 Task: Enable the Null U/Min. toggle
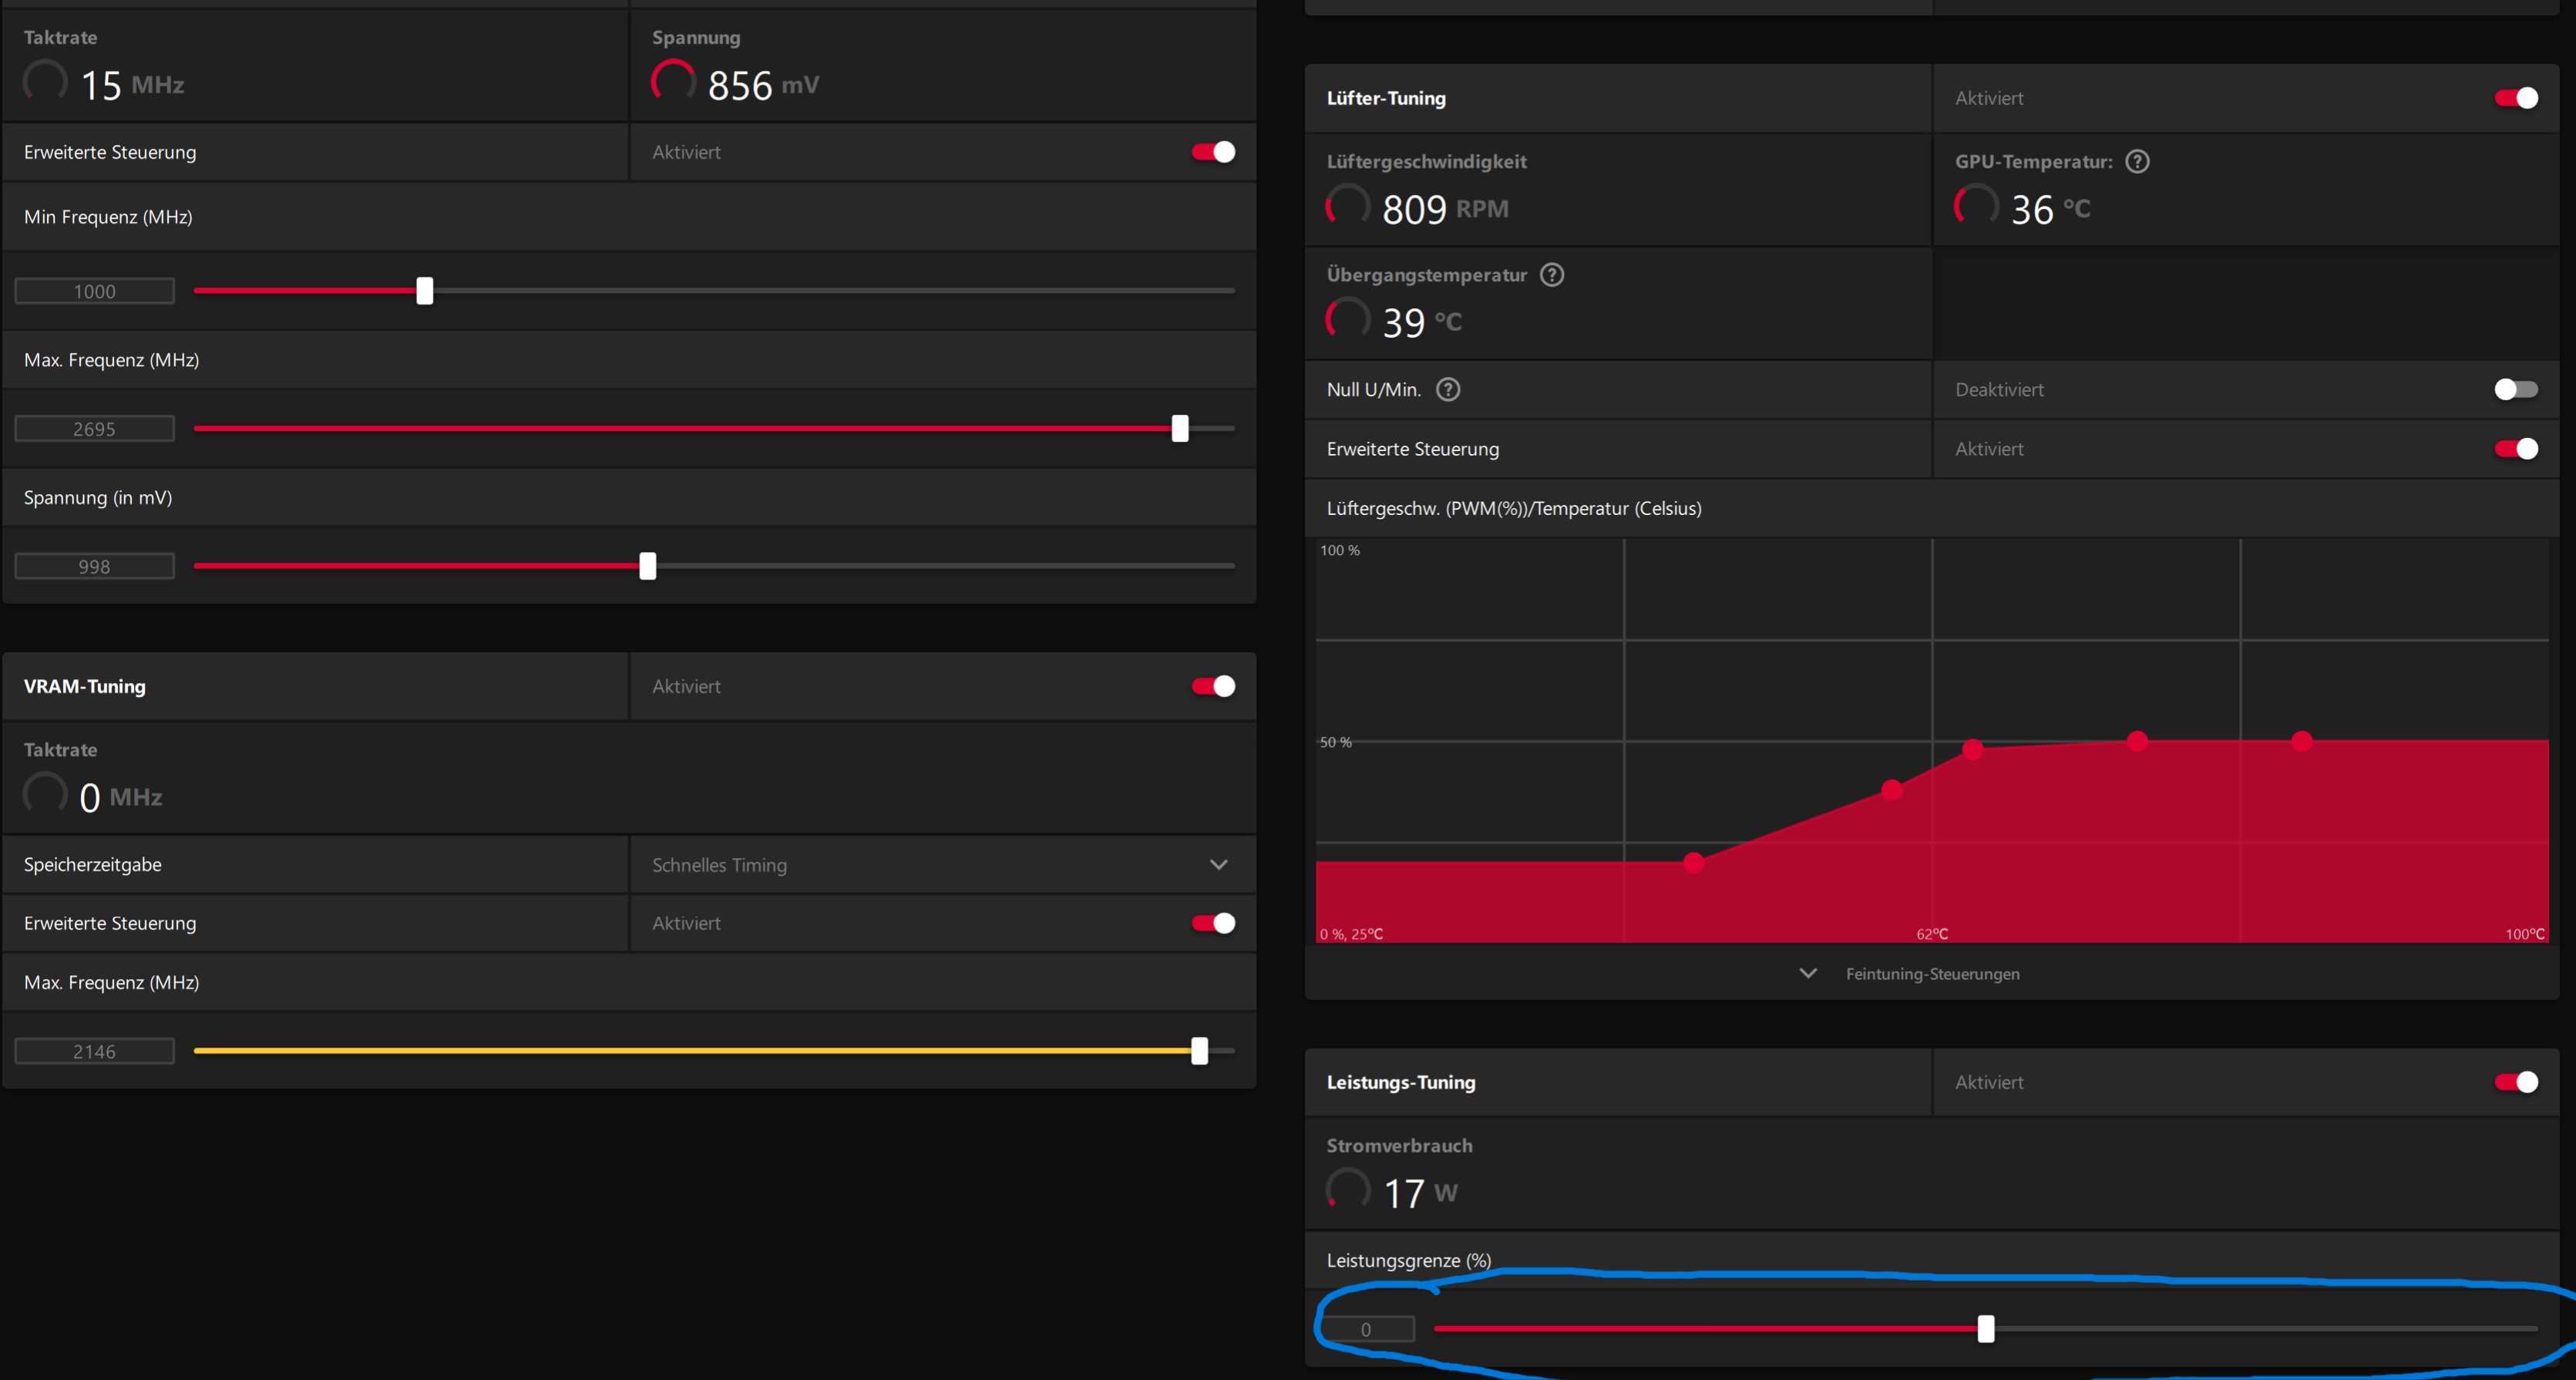[2515, 389]
